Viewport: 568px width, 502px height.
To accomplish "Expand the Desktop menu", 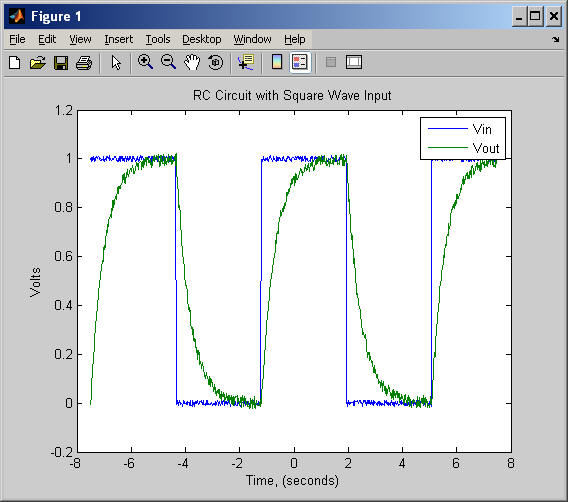I will pos(202,39).
